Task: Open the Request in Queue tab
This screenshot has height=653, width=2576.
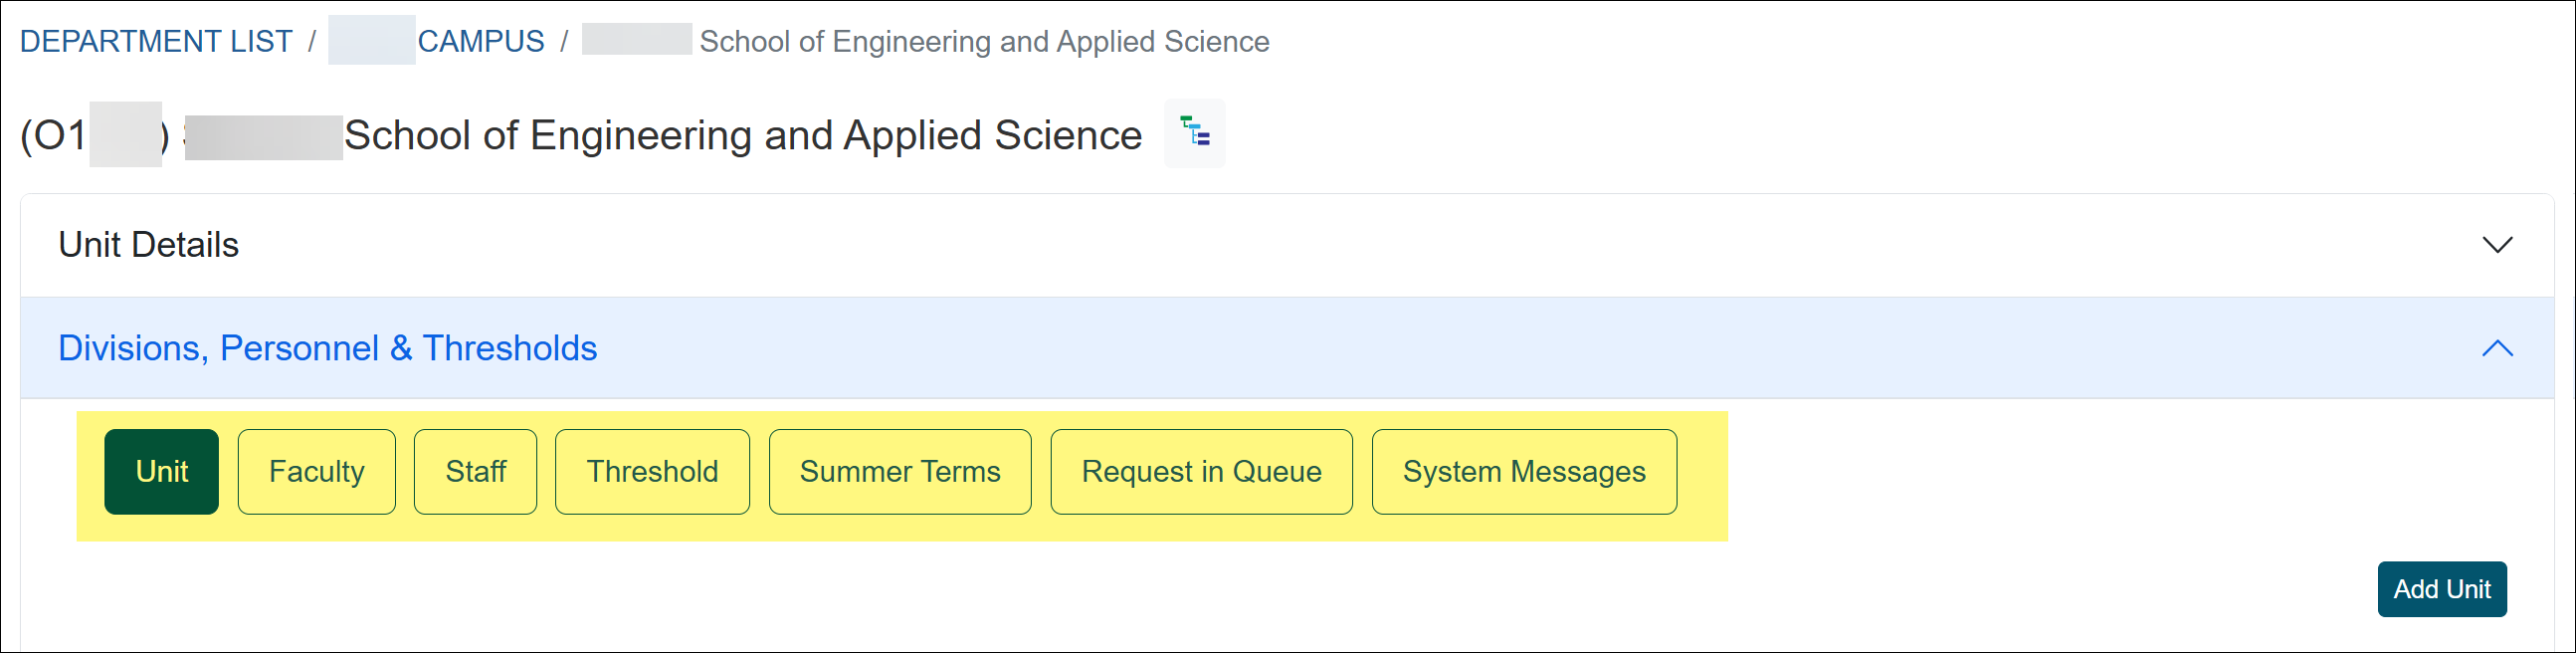Action: coord(1201,471)
